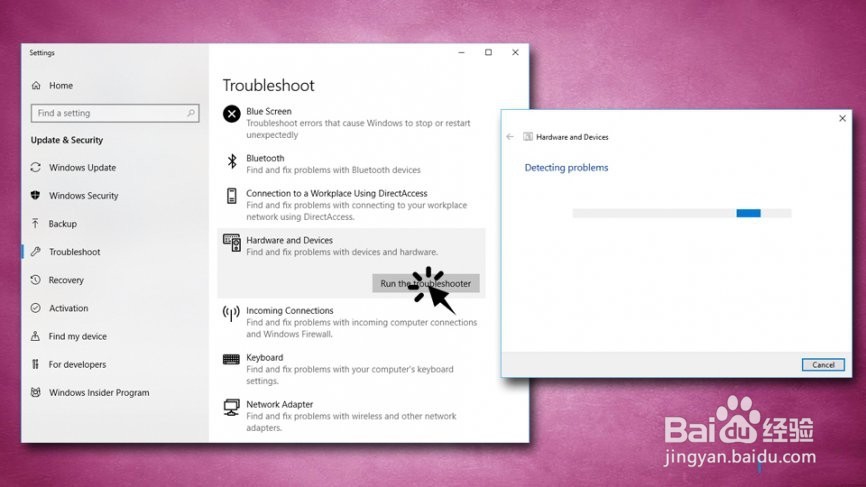Click the Hardware and Devices icon in list
The image size is (866, 487).
coord(232,243)
